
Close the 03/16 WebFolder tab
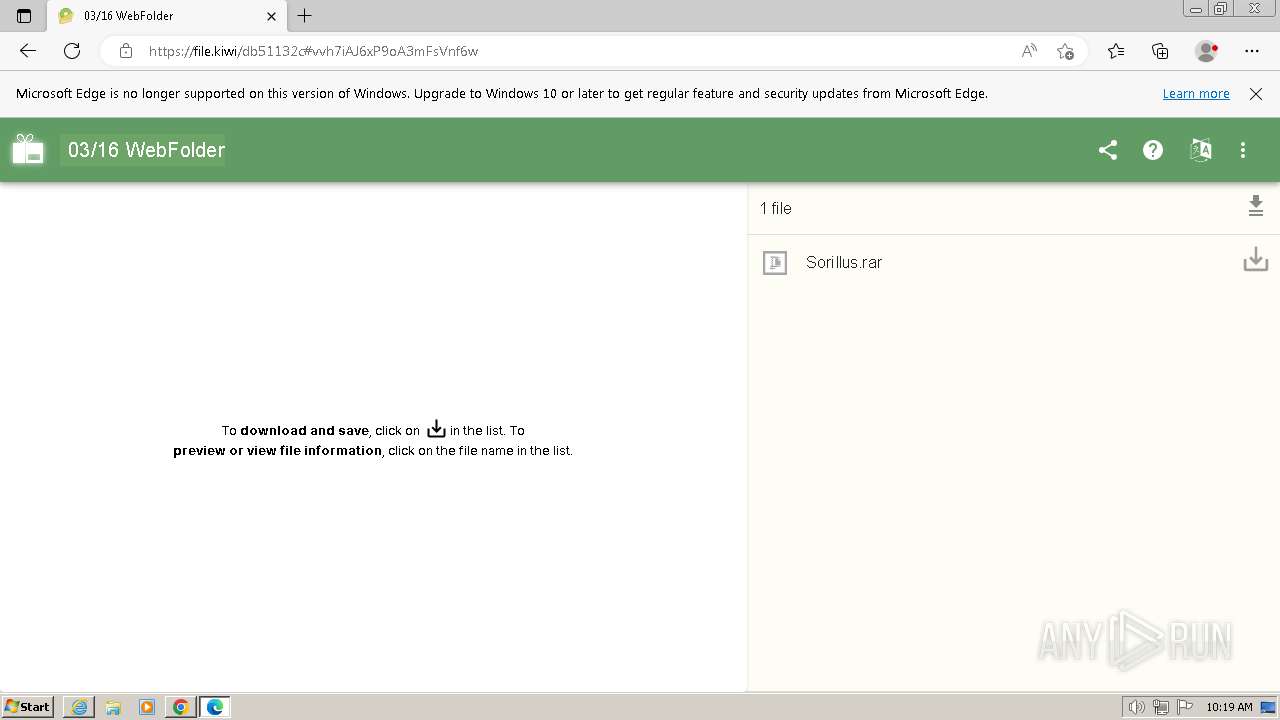tap(271, 16)
